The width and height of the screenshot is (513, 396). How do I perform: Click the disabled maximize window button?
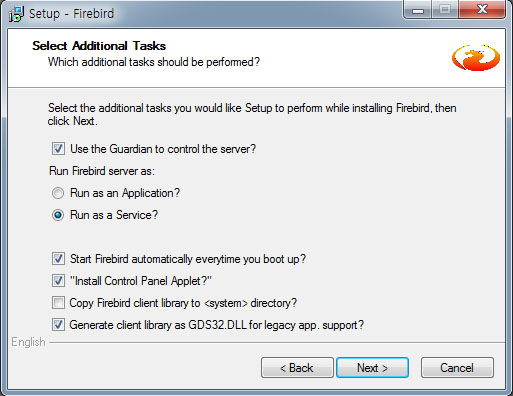point(445,10)
